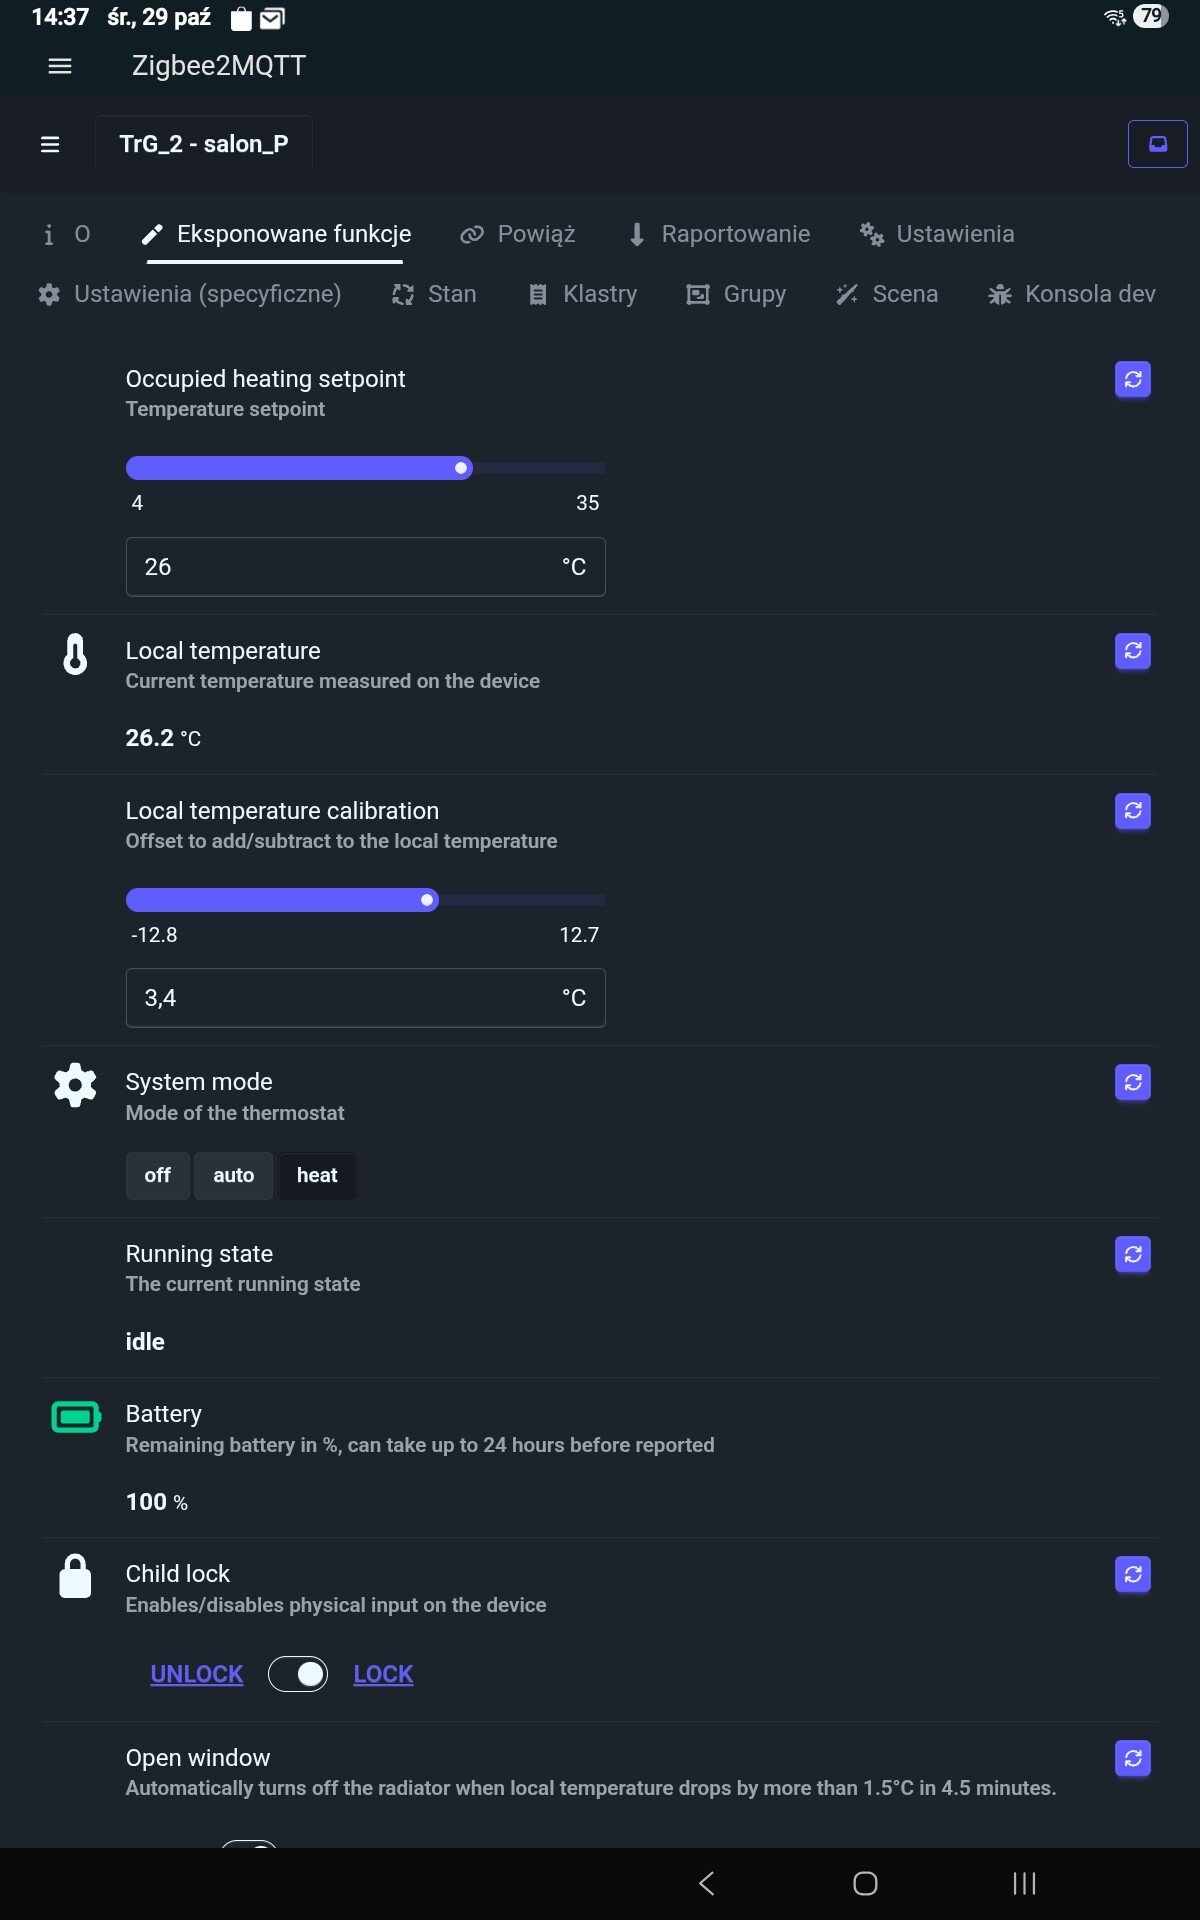Refresh the Child lock state
Viewport: 1200px width, 1920px height.
(x=1132, y=1575)
